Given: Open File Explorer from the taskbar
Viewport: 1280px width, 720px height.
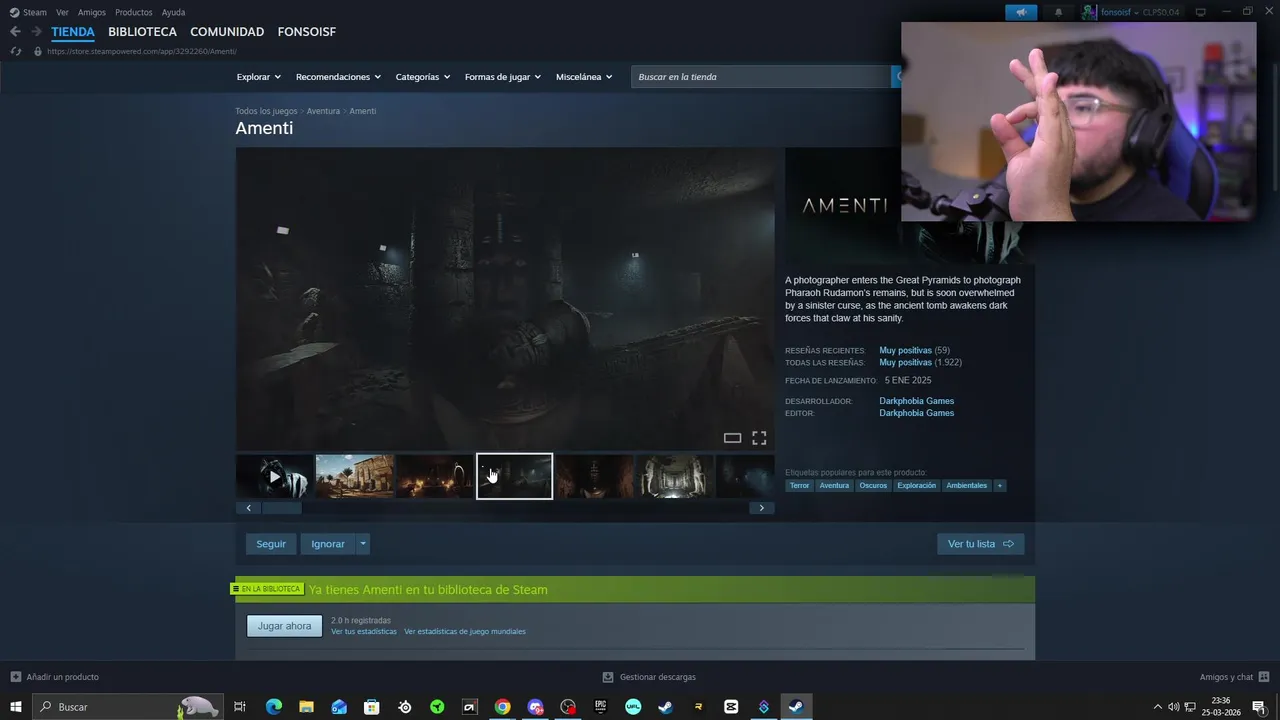Looking at the screenshot, I should pyautogui.click(x=306, y=707).
